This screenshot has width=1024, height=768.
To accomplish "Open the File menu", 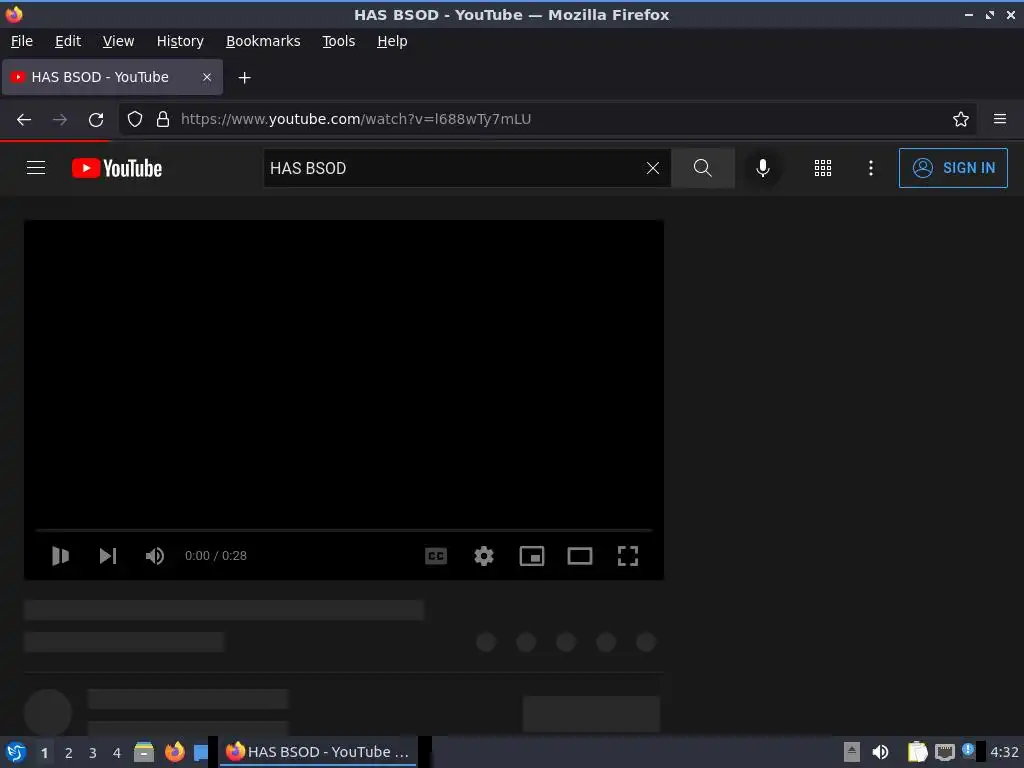I will coord(22,41).
